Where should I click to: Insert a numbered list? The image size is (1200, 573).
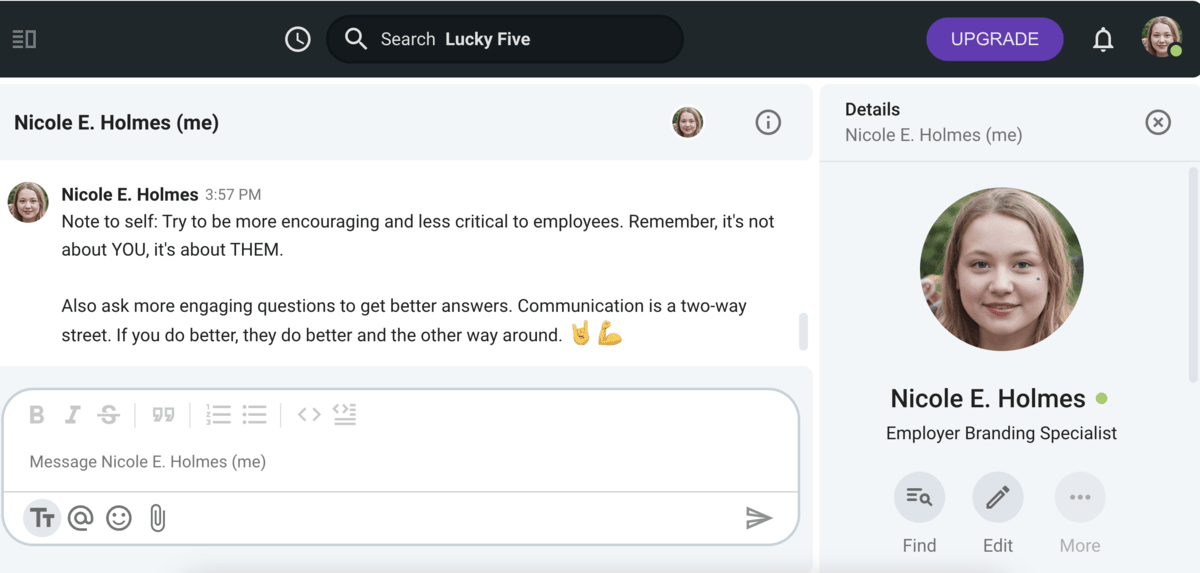[x=218, y=414]
